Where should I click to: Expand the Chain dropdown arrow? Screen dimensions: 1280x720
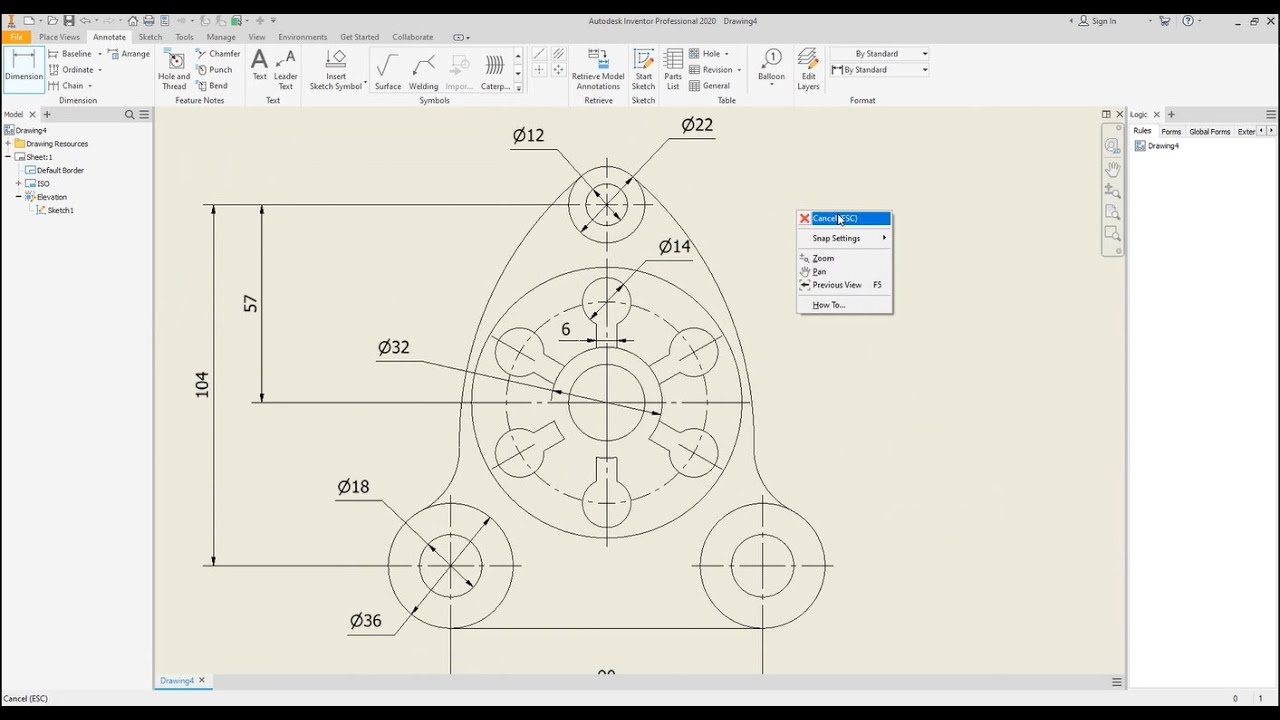click(x=90, y=86)
